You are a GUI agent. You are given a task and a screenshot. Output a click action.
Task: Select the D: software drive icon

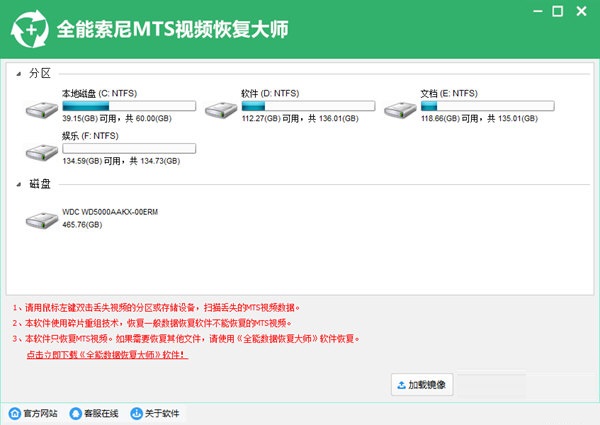click(221, 110)
